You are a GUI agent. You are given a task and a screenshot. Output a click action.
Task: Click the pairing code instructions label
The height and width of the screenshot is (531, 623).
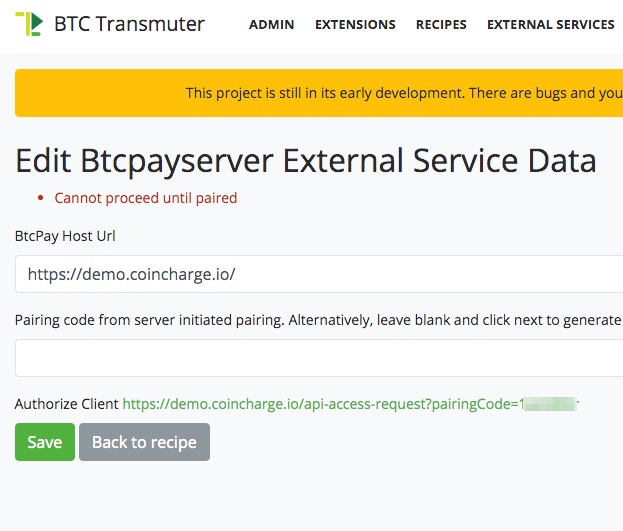pyautogui.click(x=318, y=320)
